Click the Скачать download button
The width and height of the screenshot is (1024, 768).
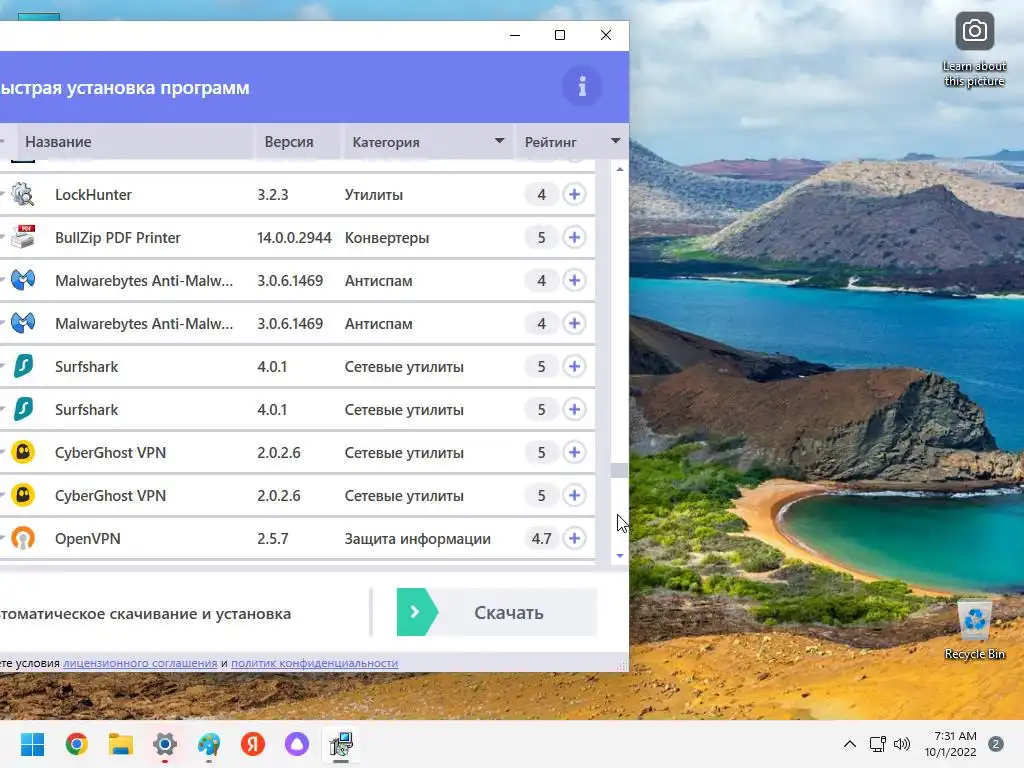pyautogui.click(x=497, y=612)
